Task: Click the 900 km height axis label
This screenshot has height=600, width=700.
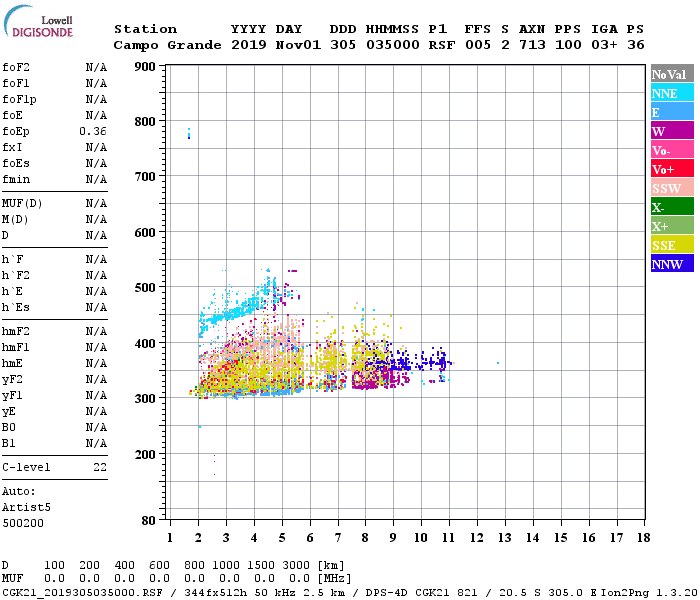Action: (x=145, y=67)
